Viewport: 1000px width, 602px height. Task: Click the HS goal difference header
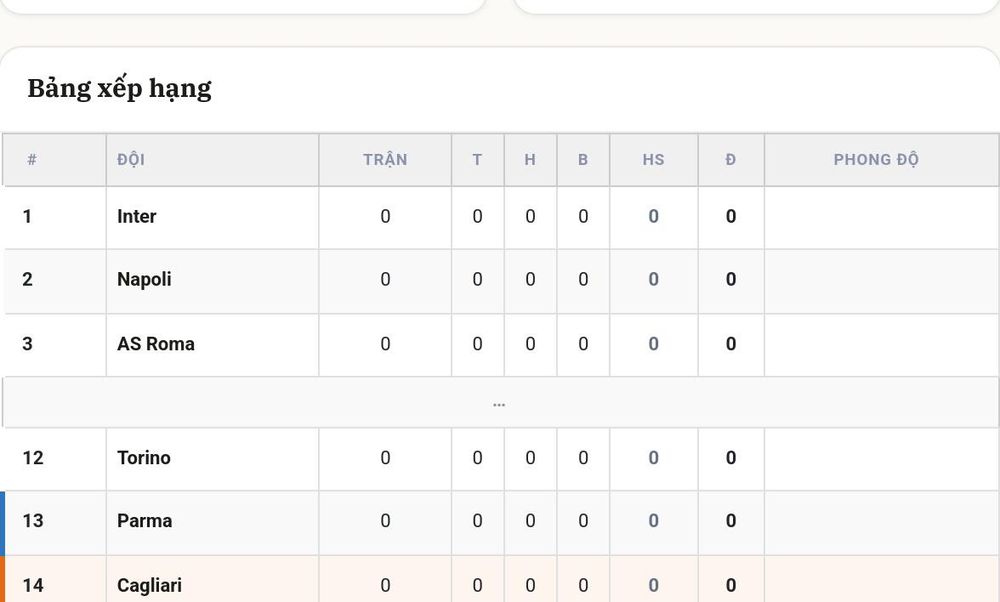pos(653,159)
